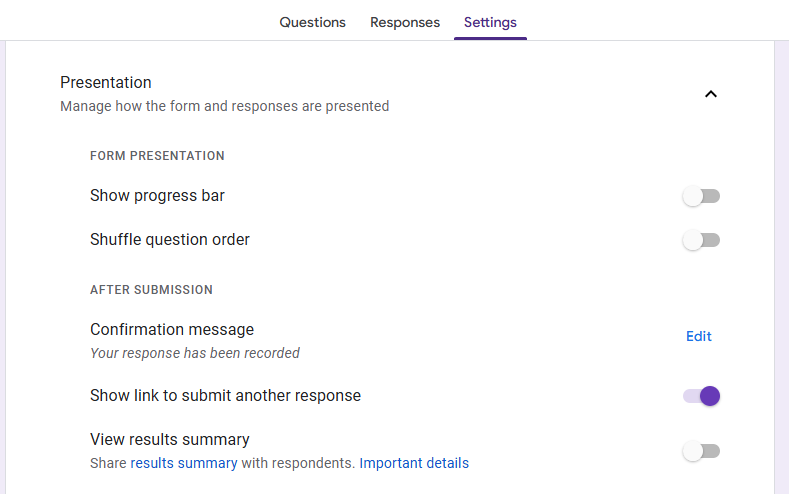This screenshot has height=494, width=789.
Task: Click the 'FORM PRESENTATION' subsection header
Action: [x=157, y=156]
